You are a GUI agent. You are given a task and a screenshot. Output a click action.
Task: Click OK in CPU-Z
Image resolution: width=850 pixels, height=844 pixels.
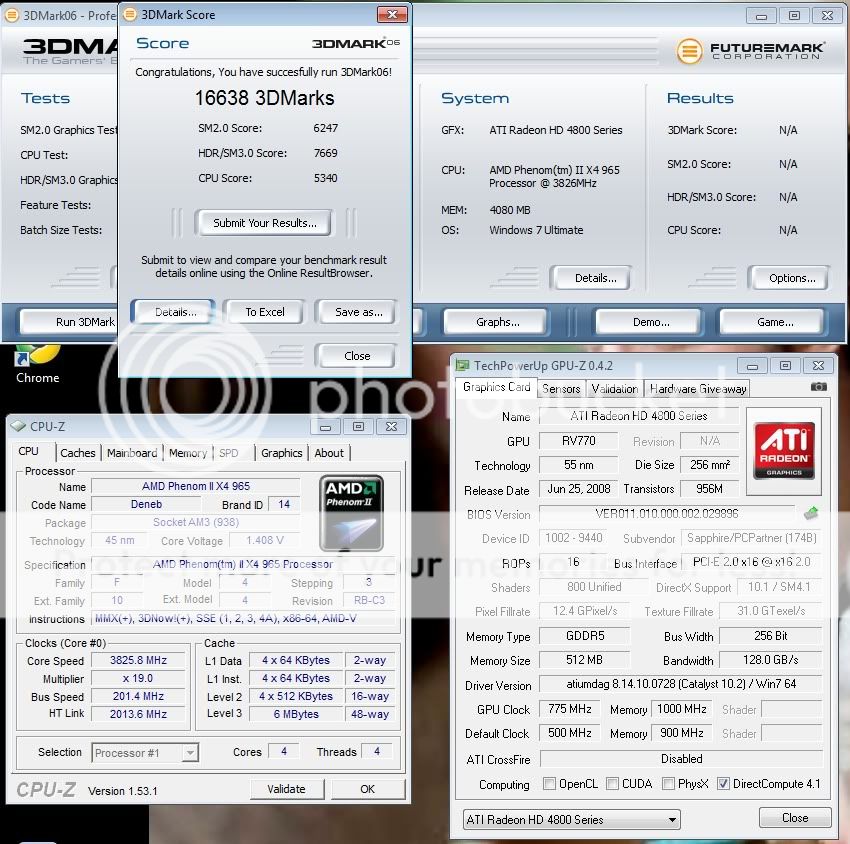(368, 789)
